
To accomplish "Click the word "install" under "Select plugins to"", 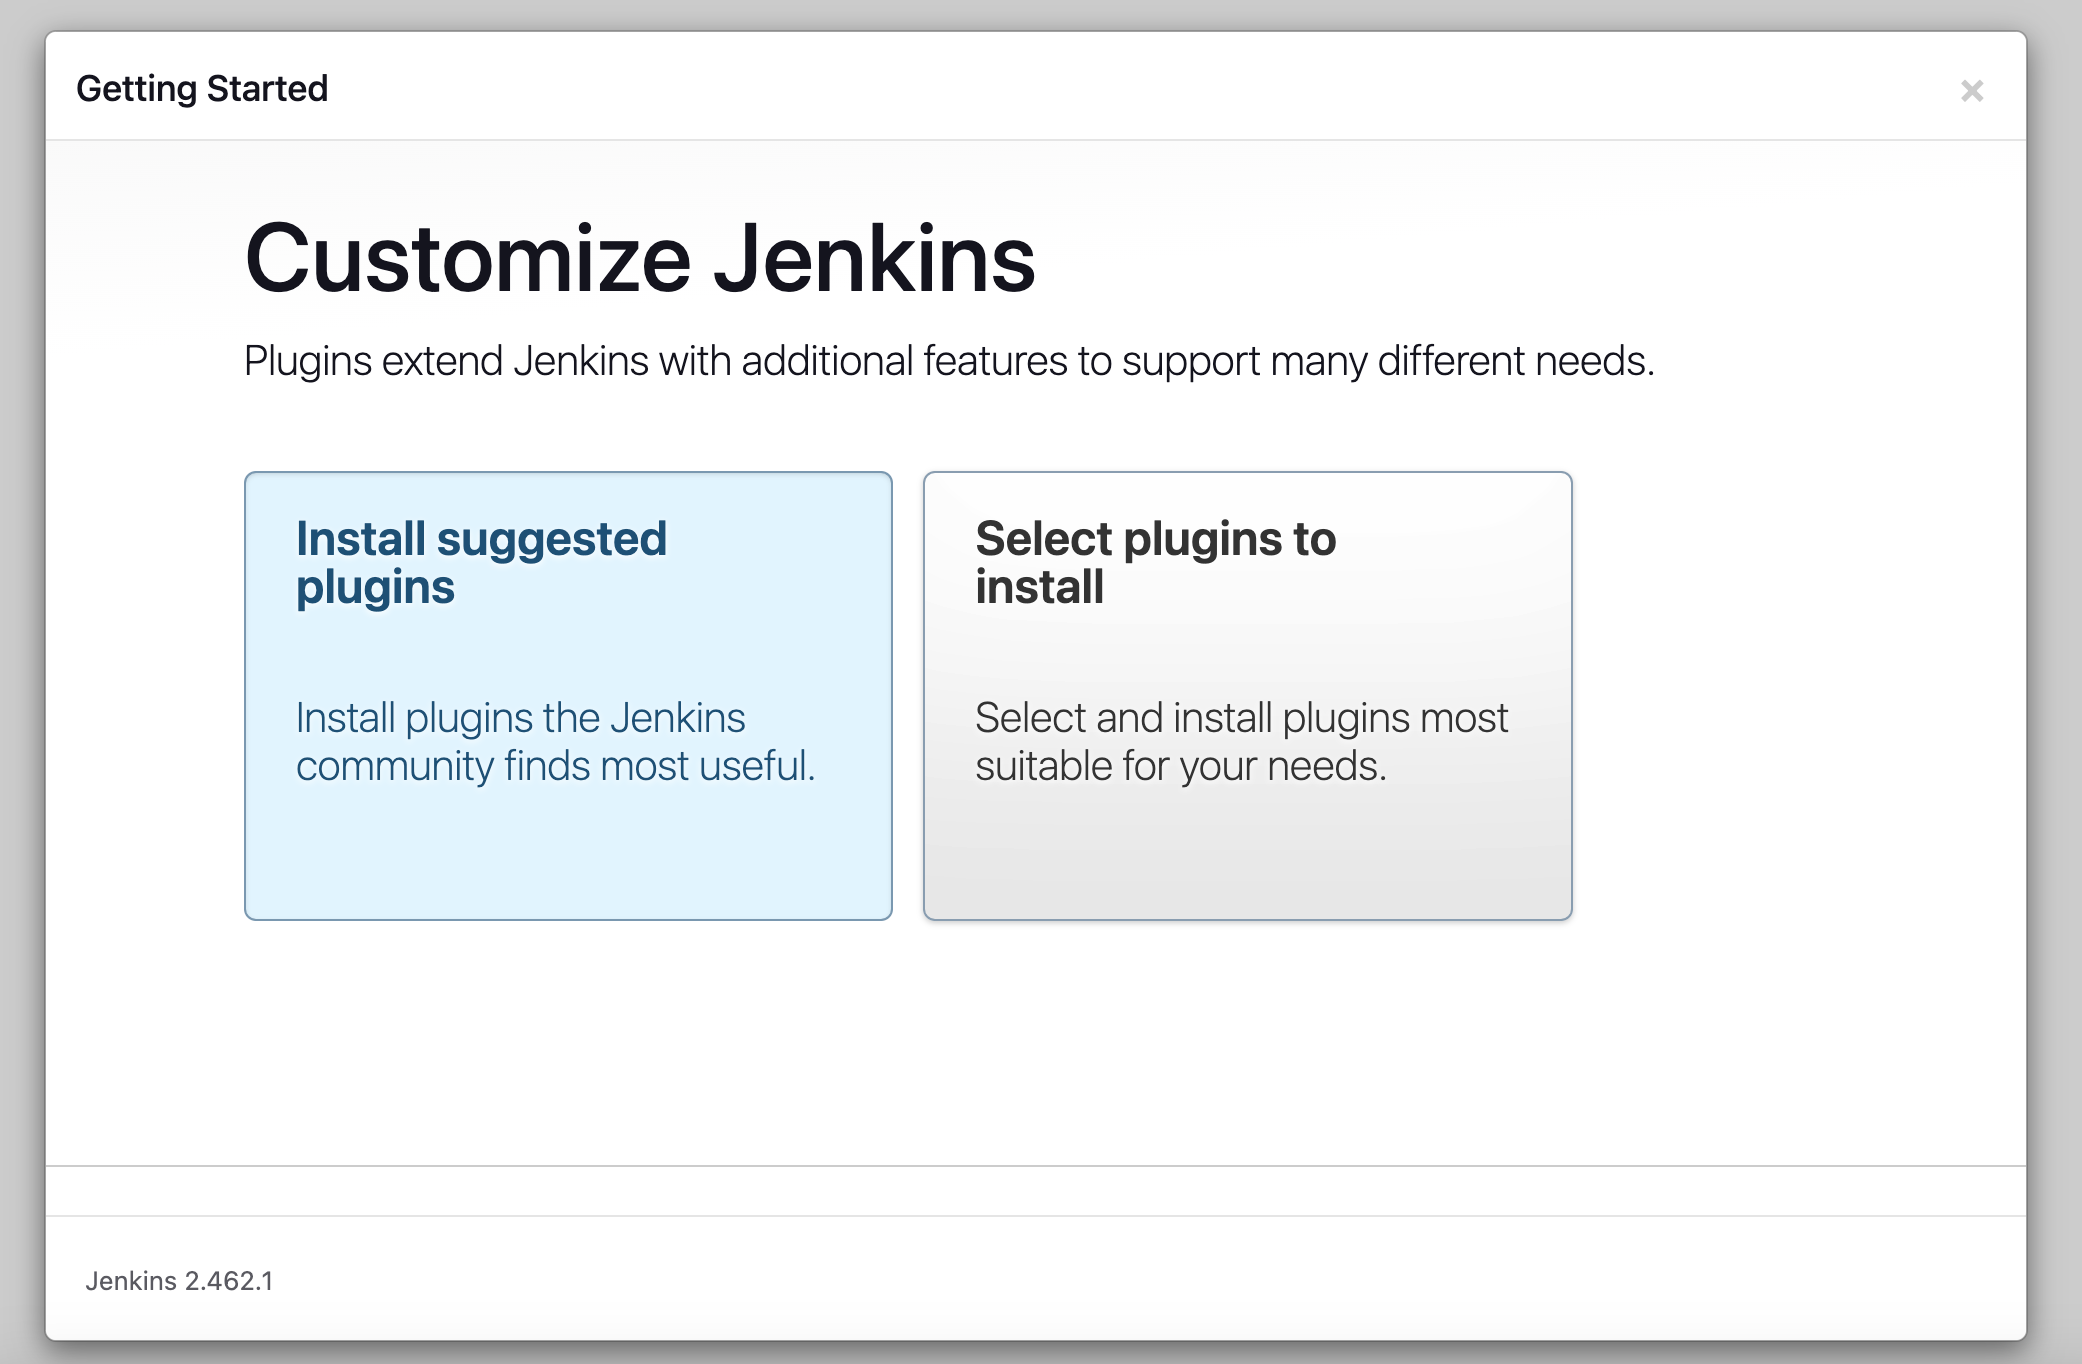I will tap(1040, 587).
